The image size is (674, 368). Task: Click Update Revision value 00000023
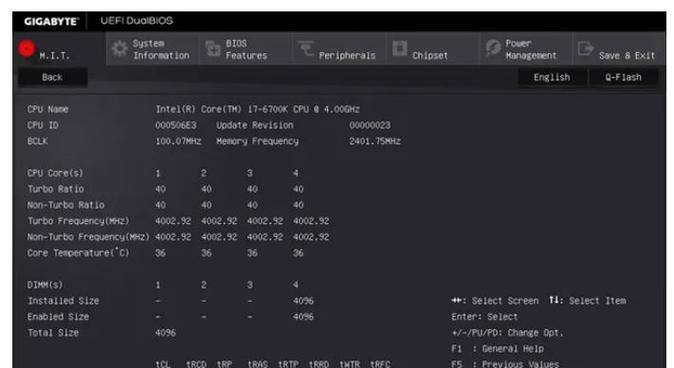coord(370,125)
